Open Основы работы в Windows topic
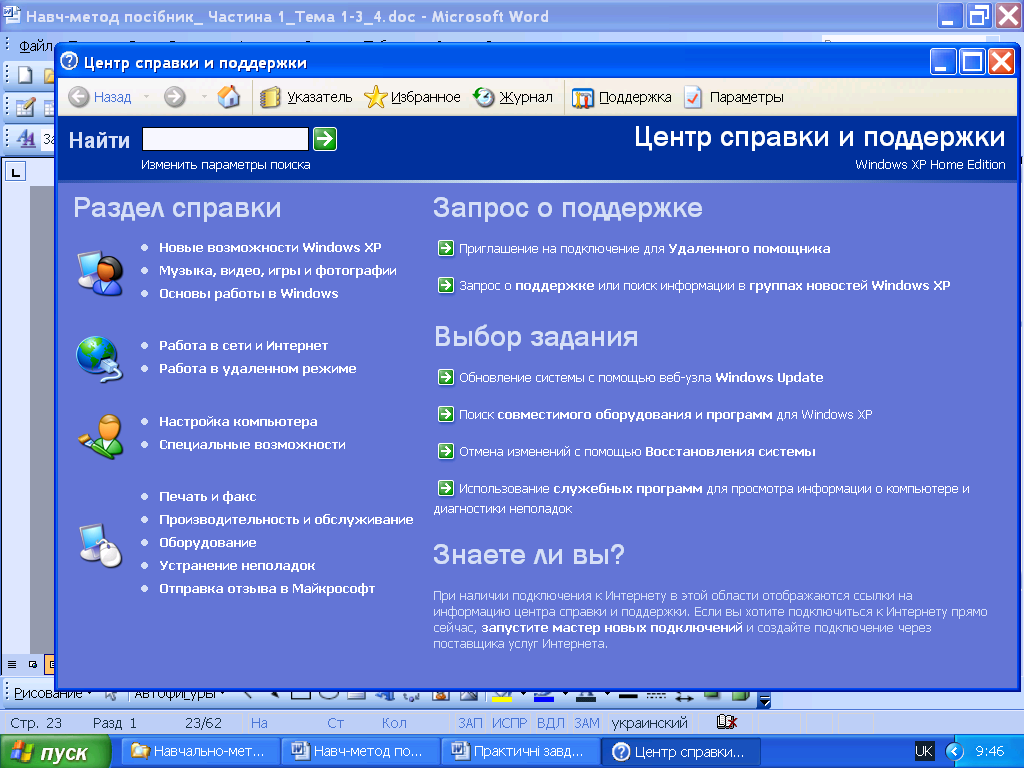 click(x=249, y=293)
